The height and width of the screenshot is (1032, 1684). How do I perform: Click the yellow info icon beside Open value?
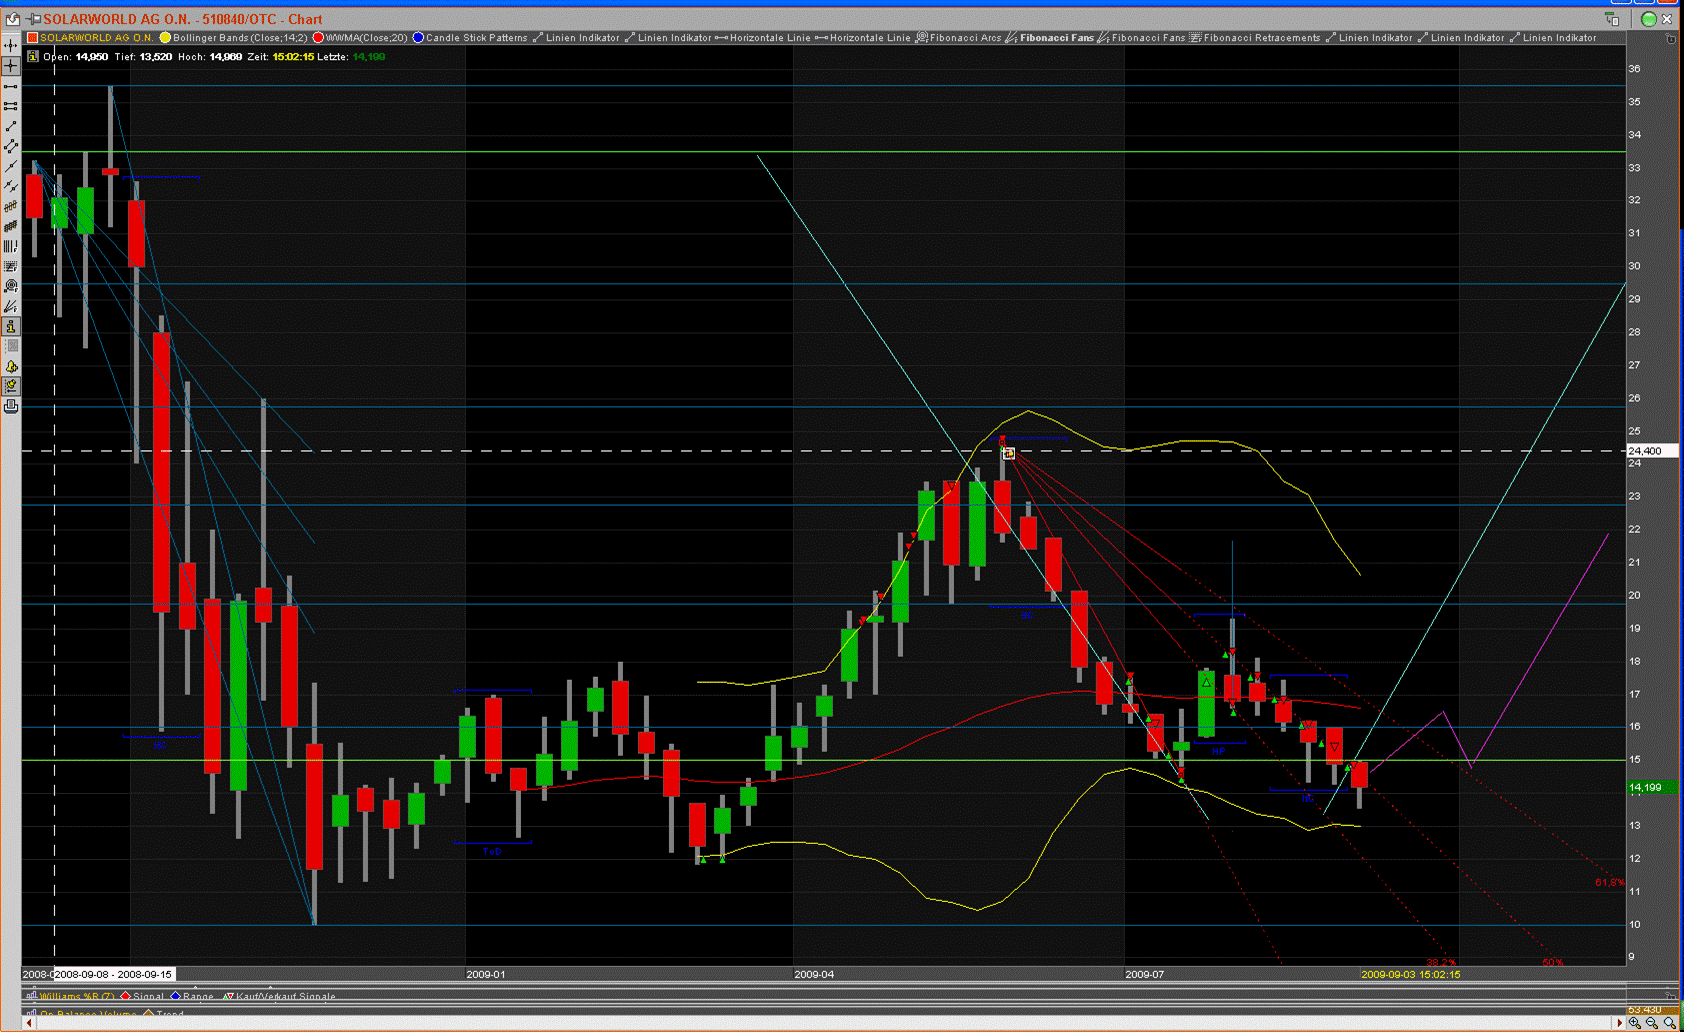point(32,57)
